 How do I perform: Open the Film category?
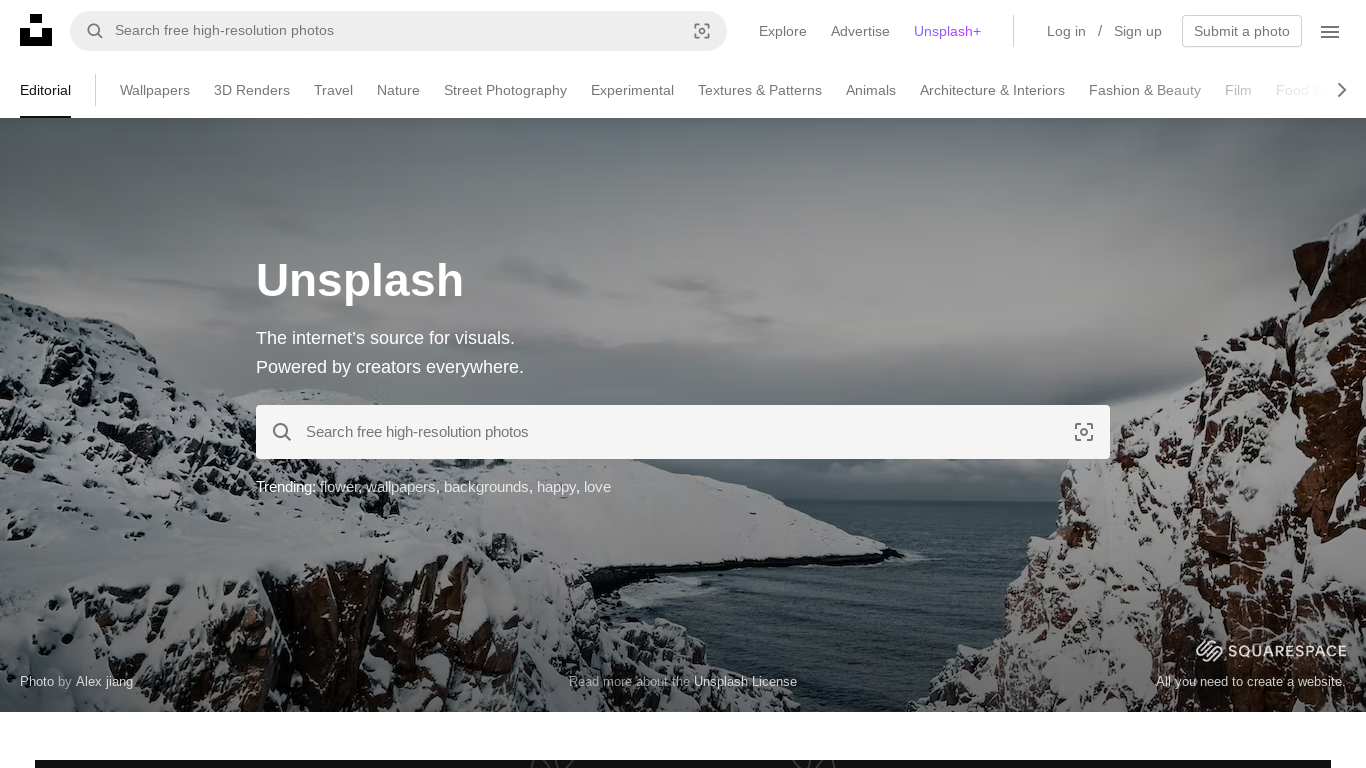1238,90
